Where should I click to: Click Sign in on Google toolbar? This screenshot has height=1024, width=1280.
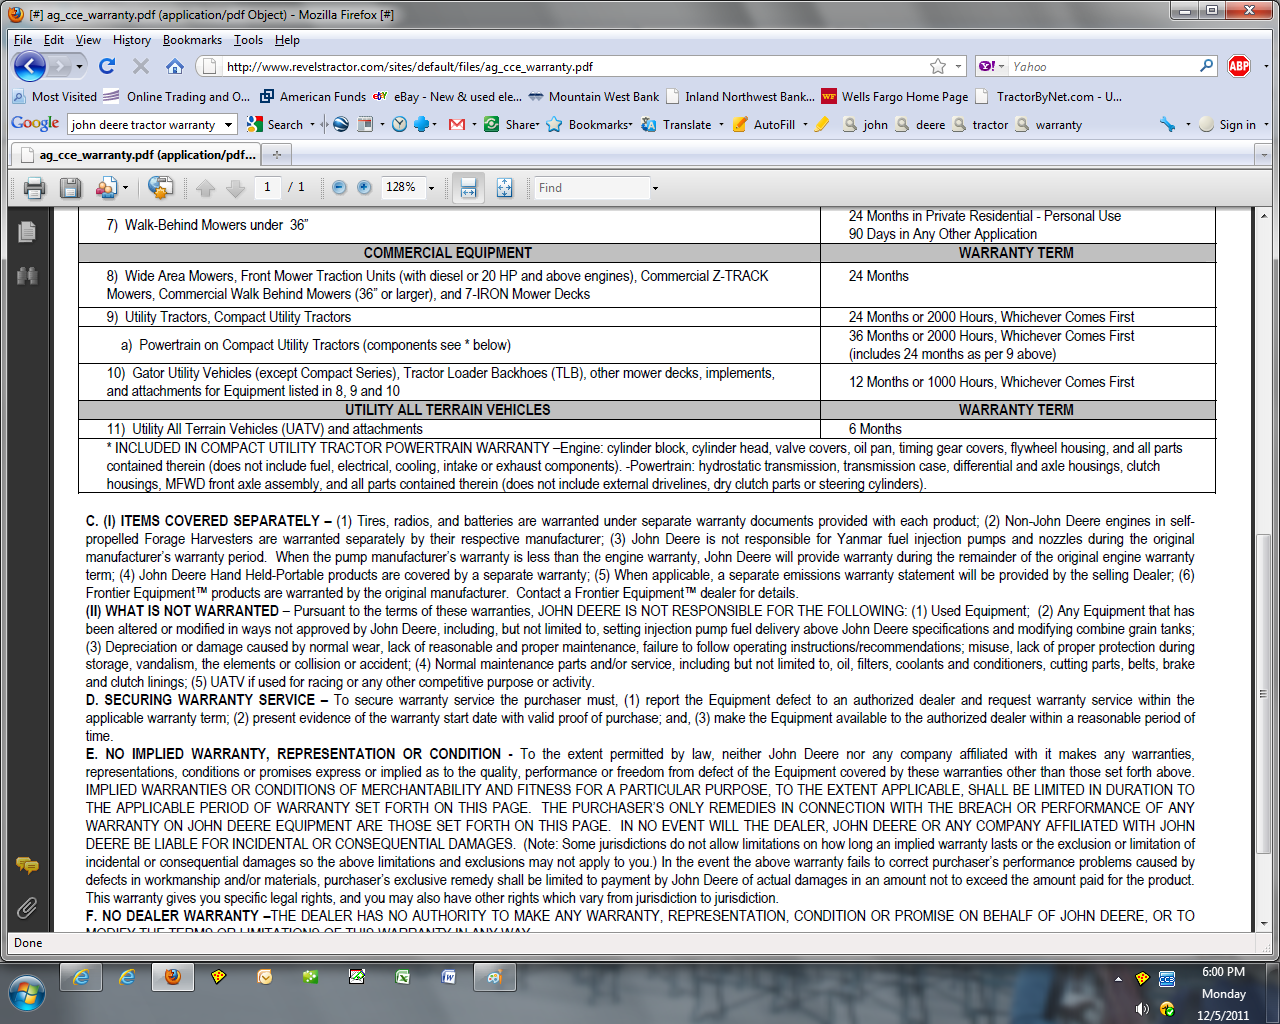(x=1237, y=125)
